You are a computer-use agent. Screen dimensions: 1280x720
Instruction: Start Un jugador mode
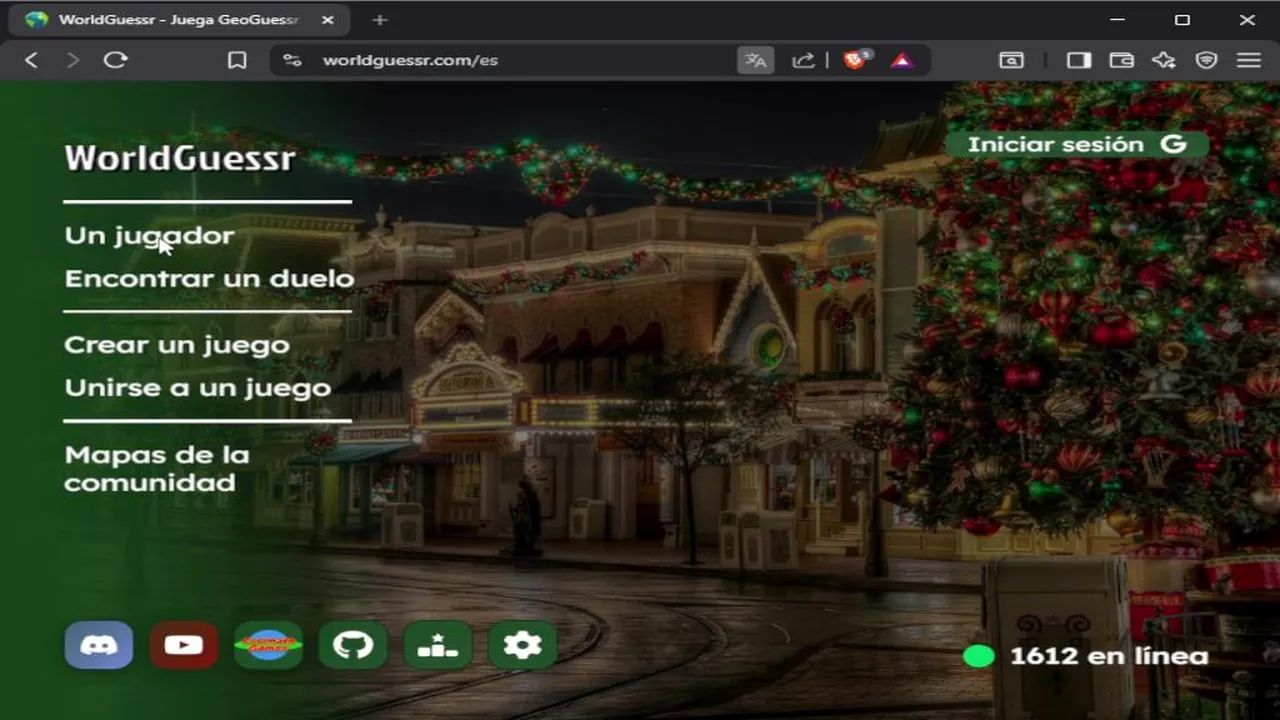[x=149, y=235]
